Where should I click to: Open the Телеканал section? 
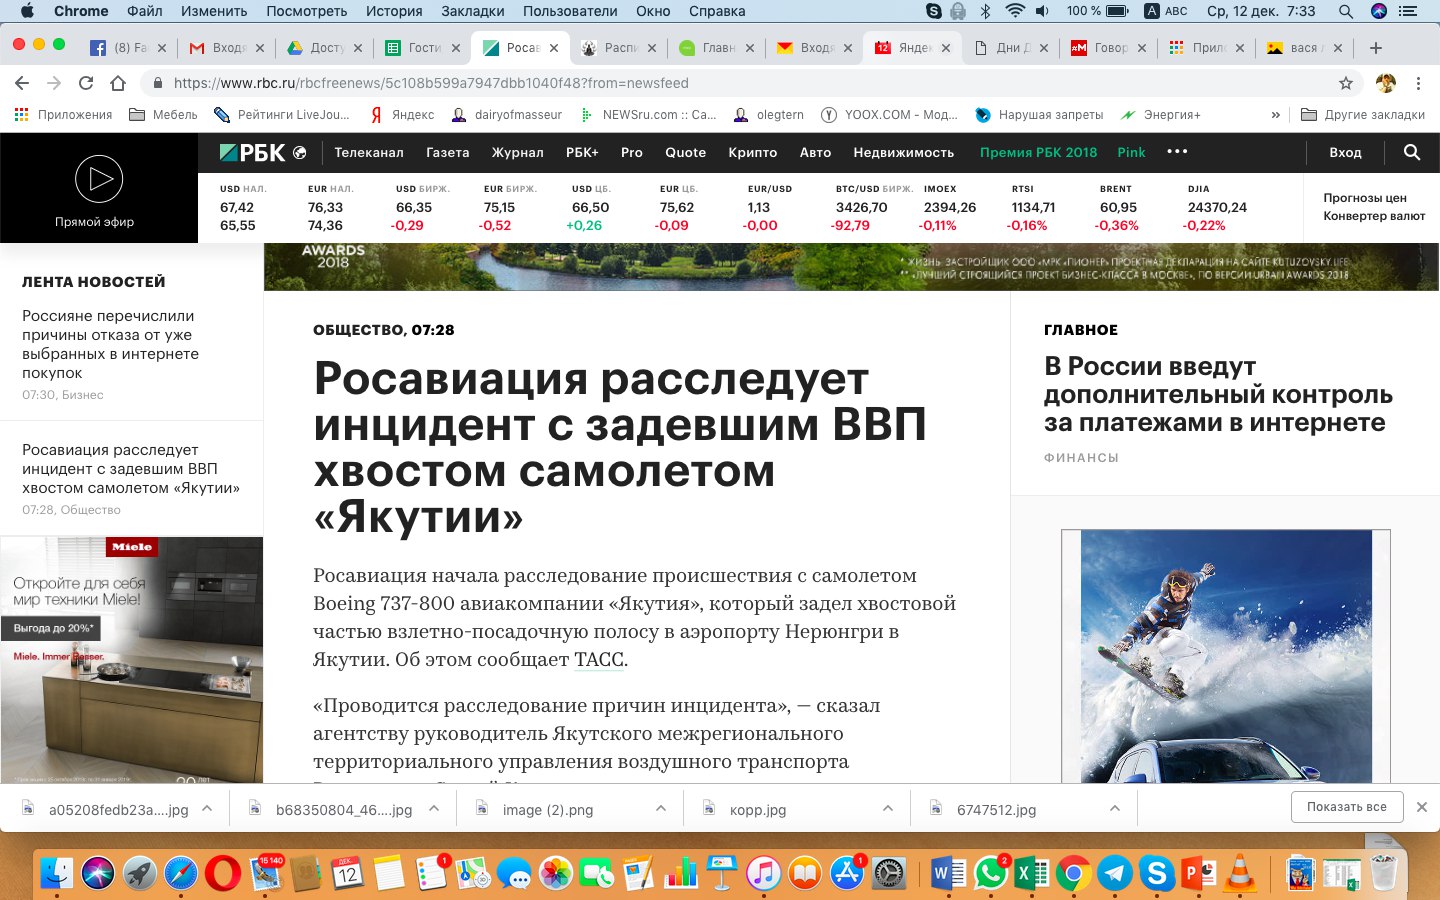pos(369,152)
